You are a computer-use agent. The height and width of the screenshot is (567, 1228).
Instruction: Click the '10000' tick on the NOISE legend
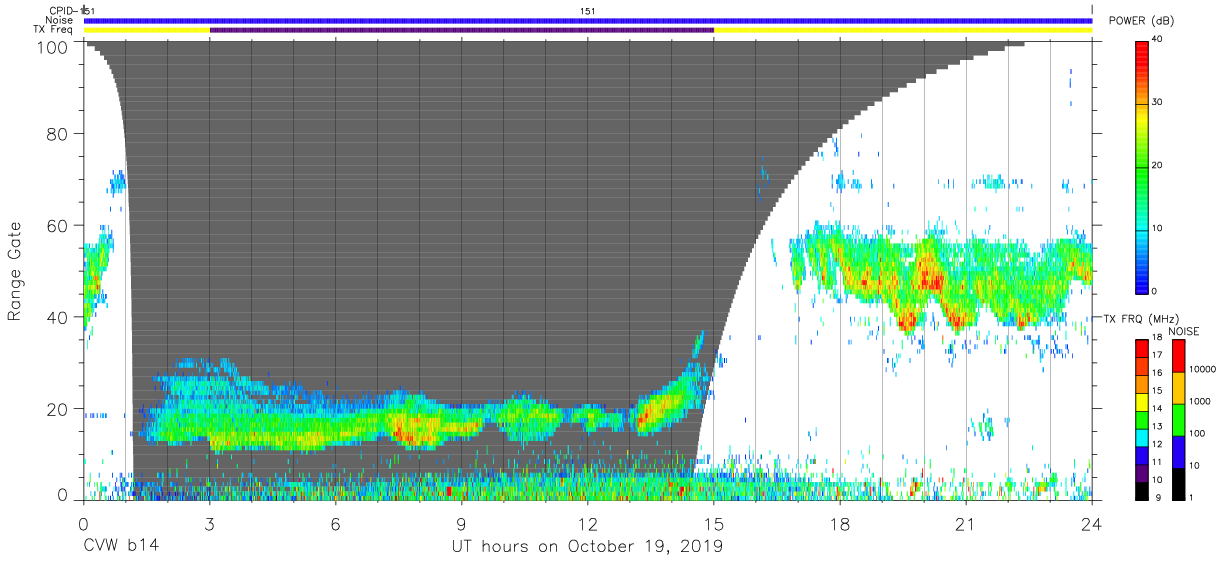(1202, 369)
